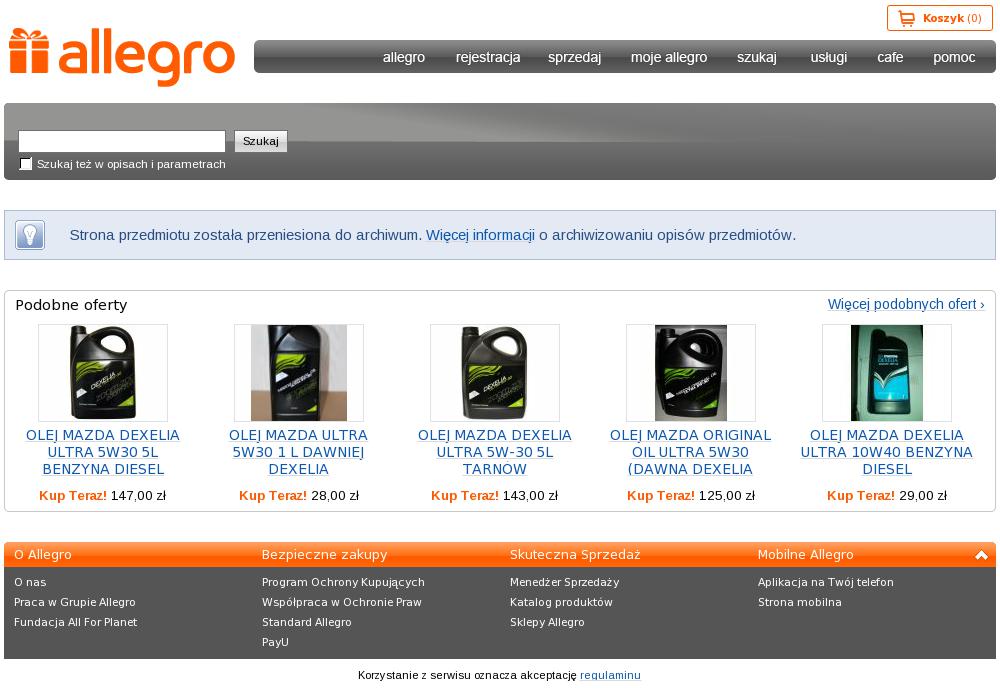Click Kup Teraz price 143,00 zł
Screen dimensions: 1000x695
coord(495,495)
